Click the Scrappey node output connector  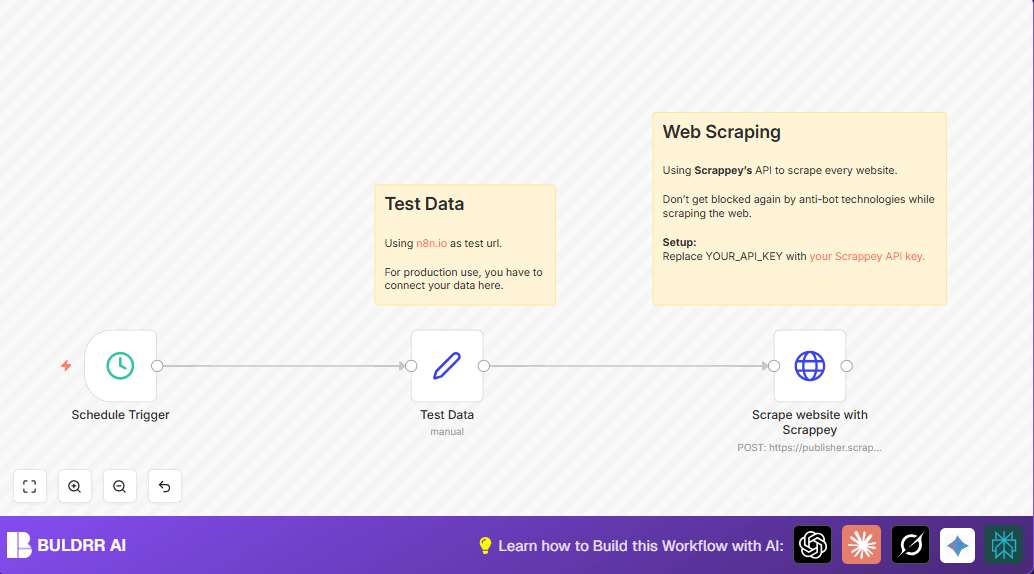[847, 366]
